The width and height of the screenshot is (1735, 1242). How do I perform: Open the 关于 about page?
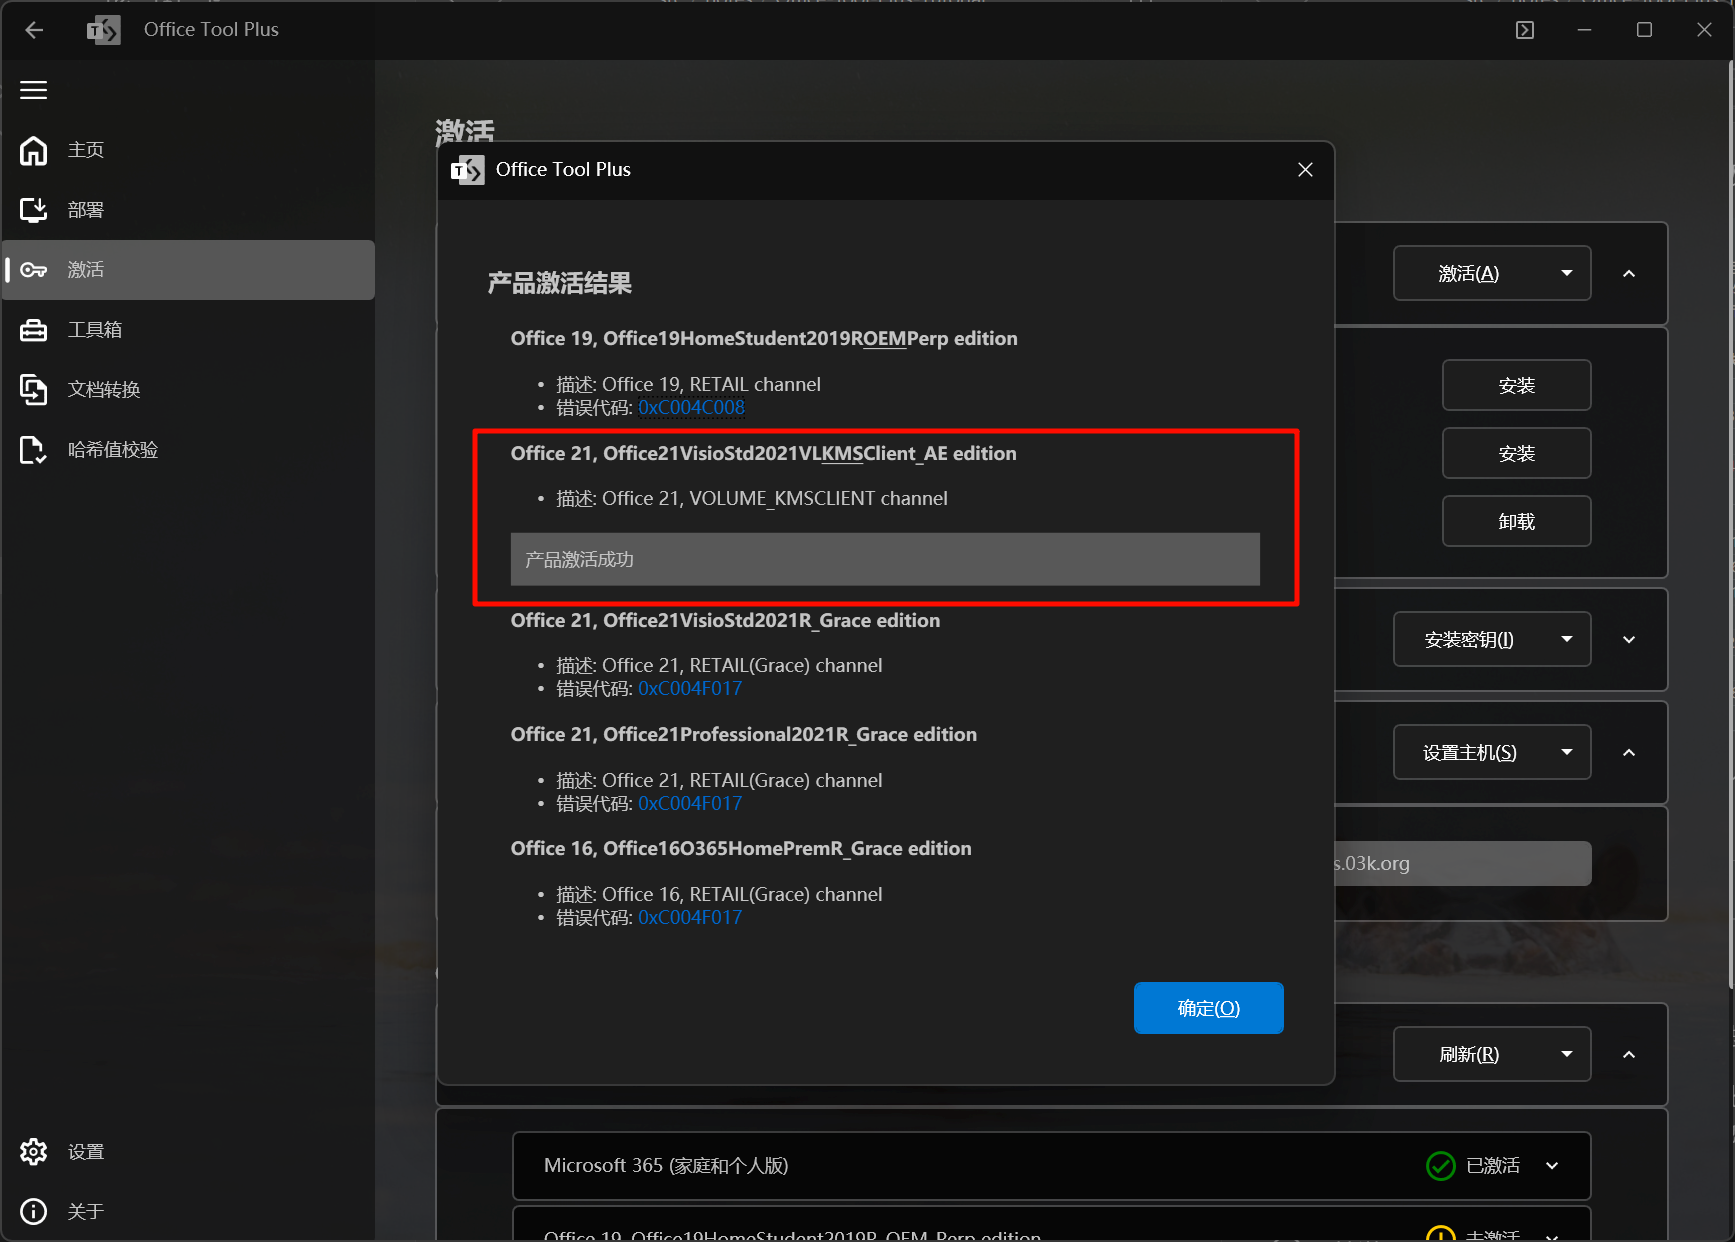tap(86, 1212)
